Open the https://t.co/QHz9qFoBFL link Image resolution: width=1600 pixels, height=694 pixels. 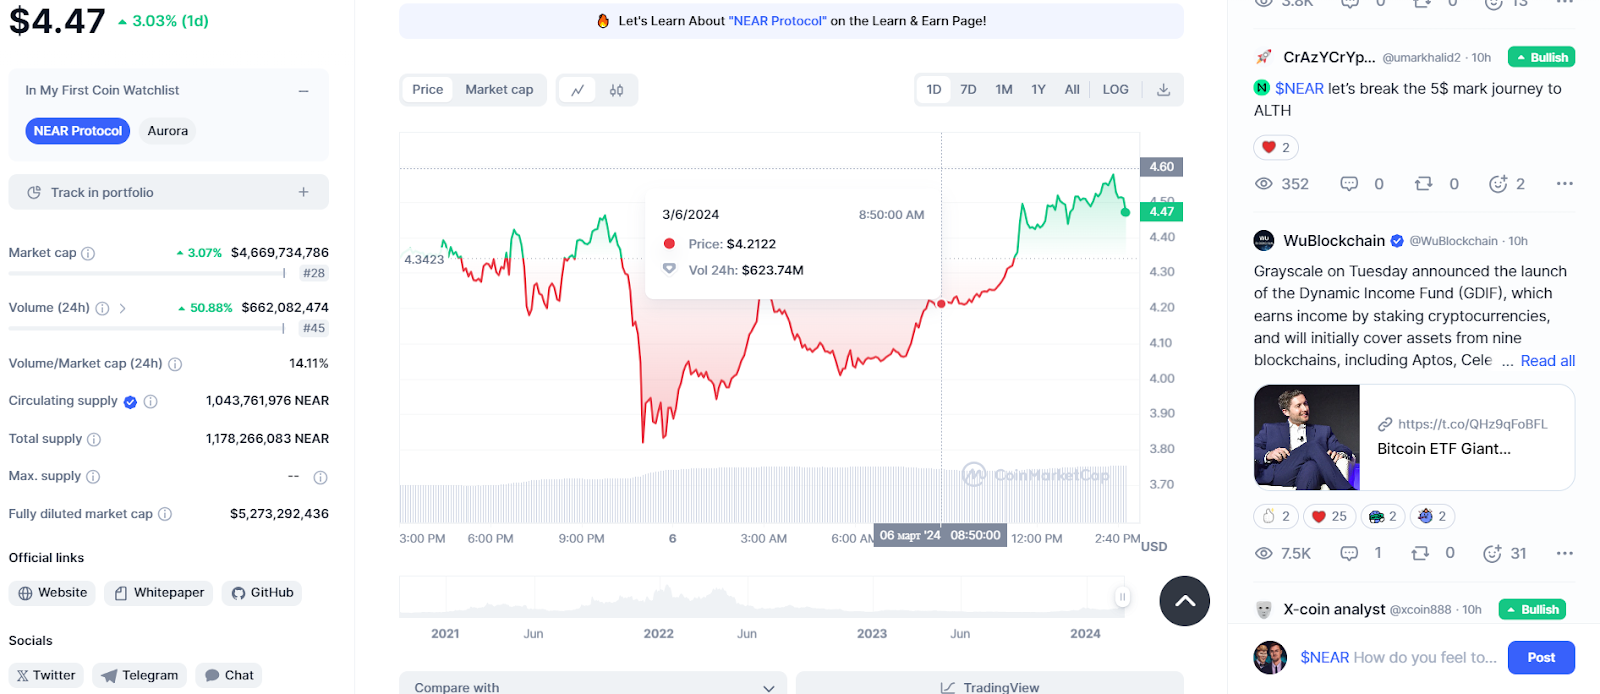(1472, 424)
